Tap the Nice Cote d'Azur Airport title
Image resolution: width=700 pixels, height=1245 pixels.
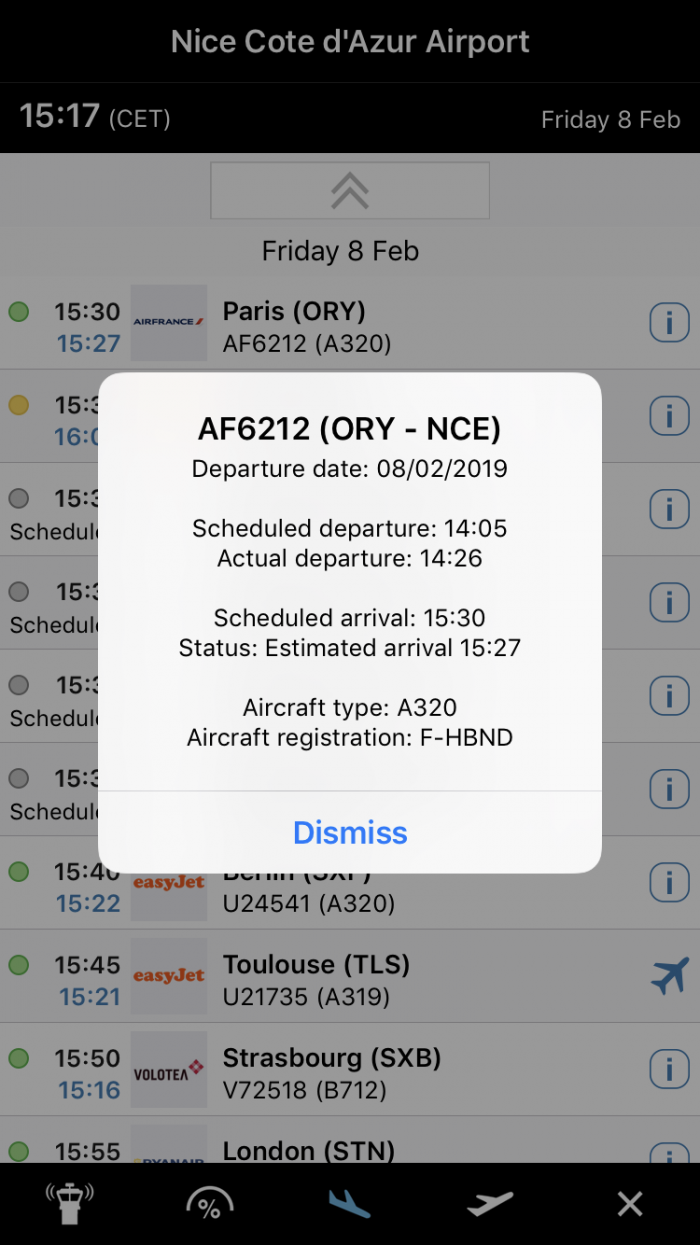pos(350,42)
